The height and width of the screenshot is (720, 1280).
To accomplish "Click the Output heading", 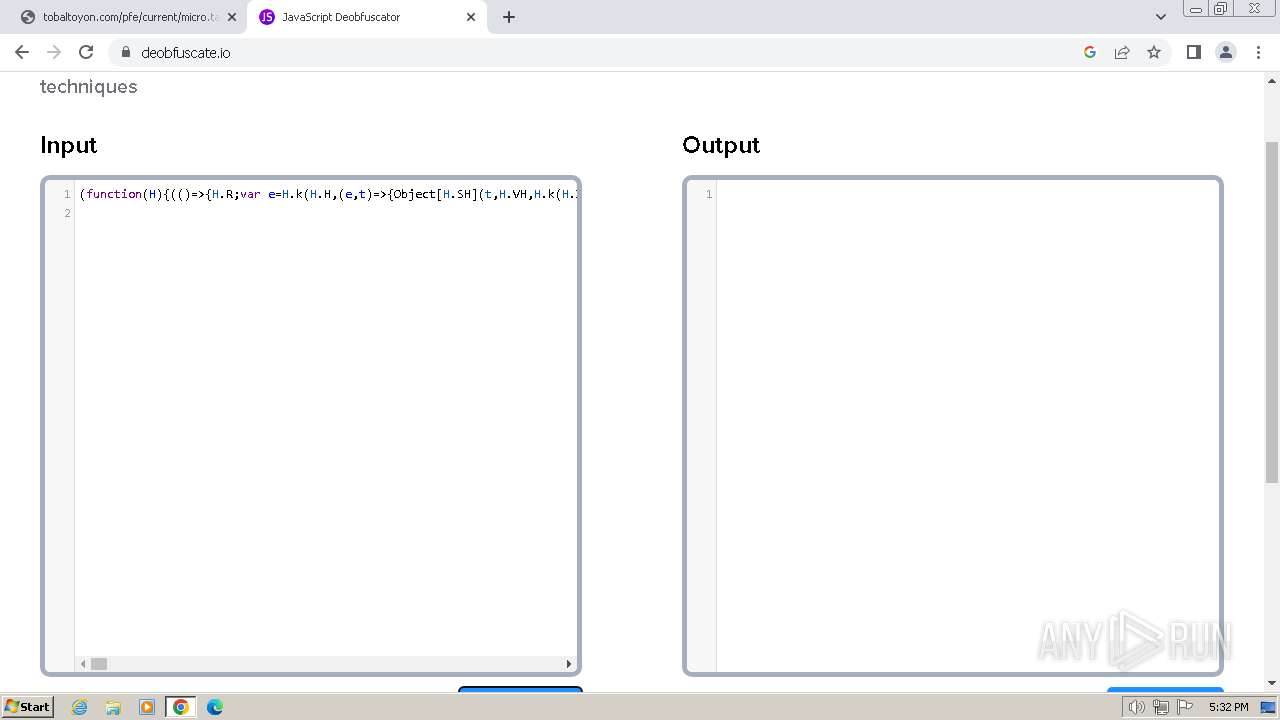I will click(x=721, y=145).
